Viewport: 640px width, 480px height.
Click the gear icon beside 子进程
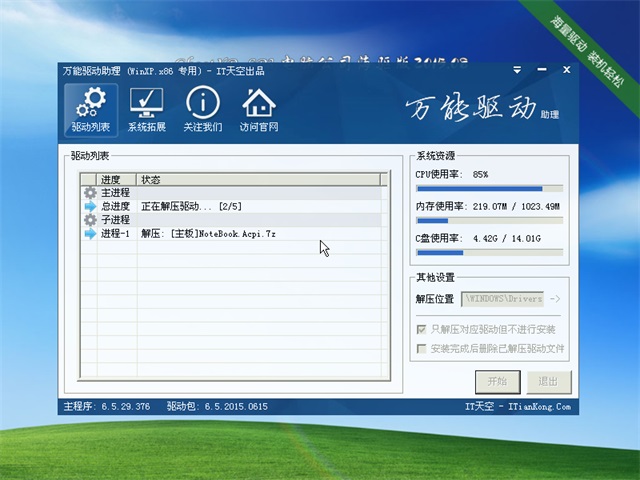coord(90,220)
